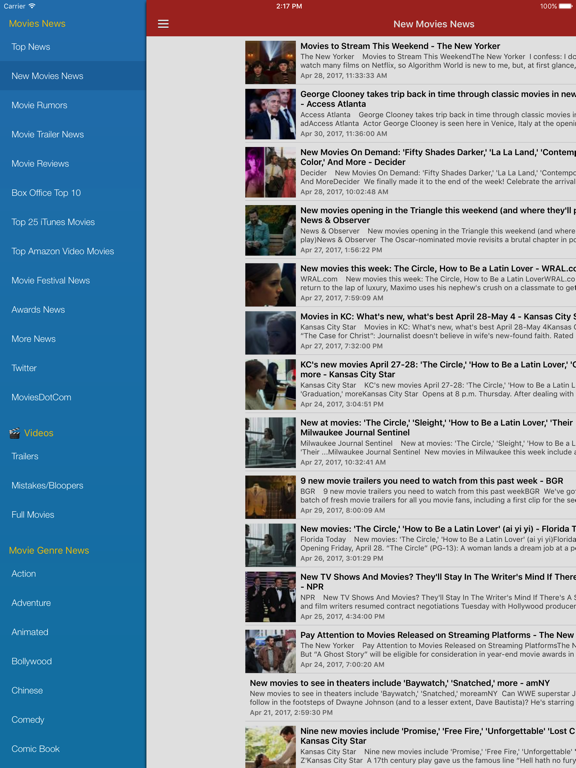This screenshot has width=576, height=768.
Task: Open KC's new movies April 27-28 thumbnail
Action: click(x=270, y=384)
